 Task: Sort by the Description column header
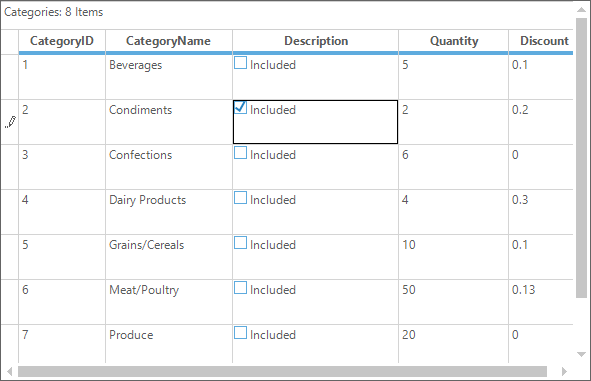[315, 41]
